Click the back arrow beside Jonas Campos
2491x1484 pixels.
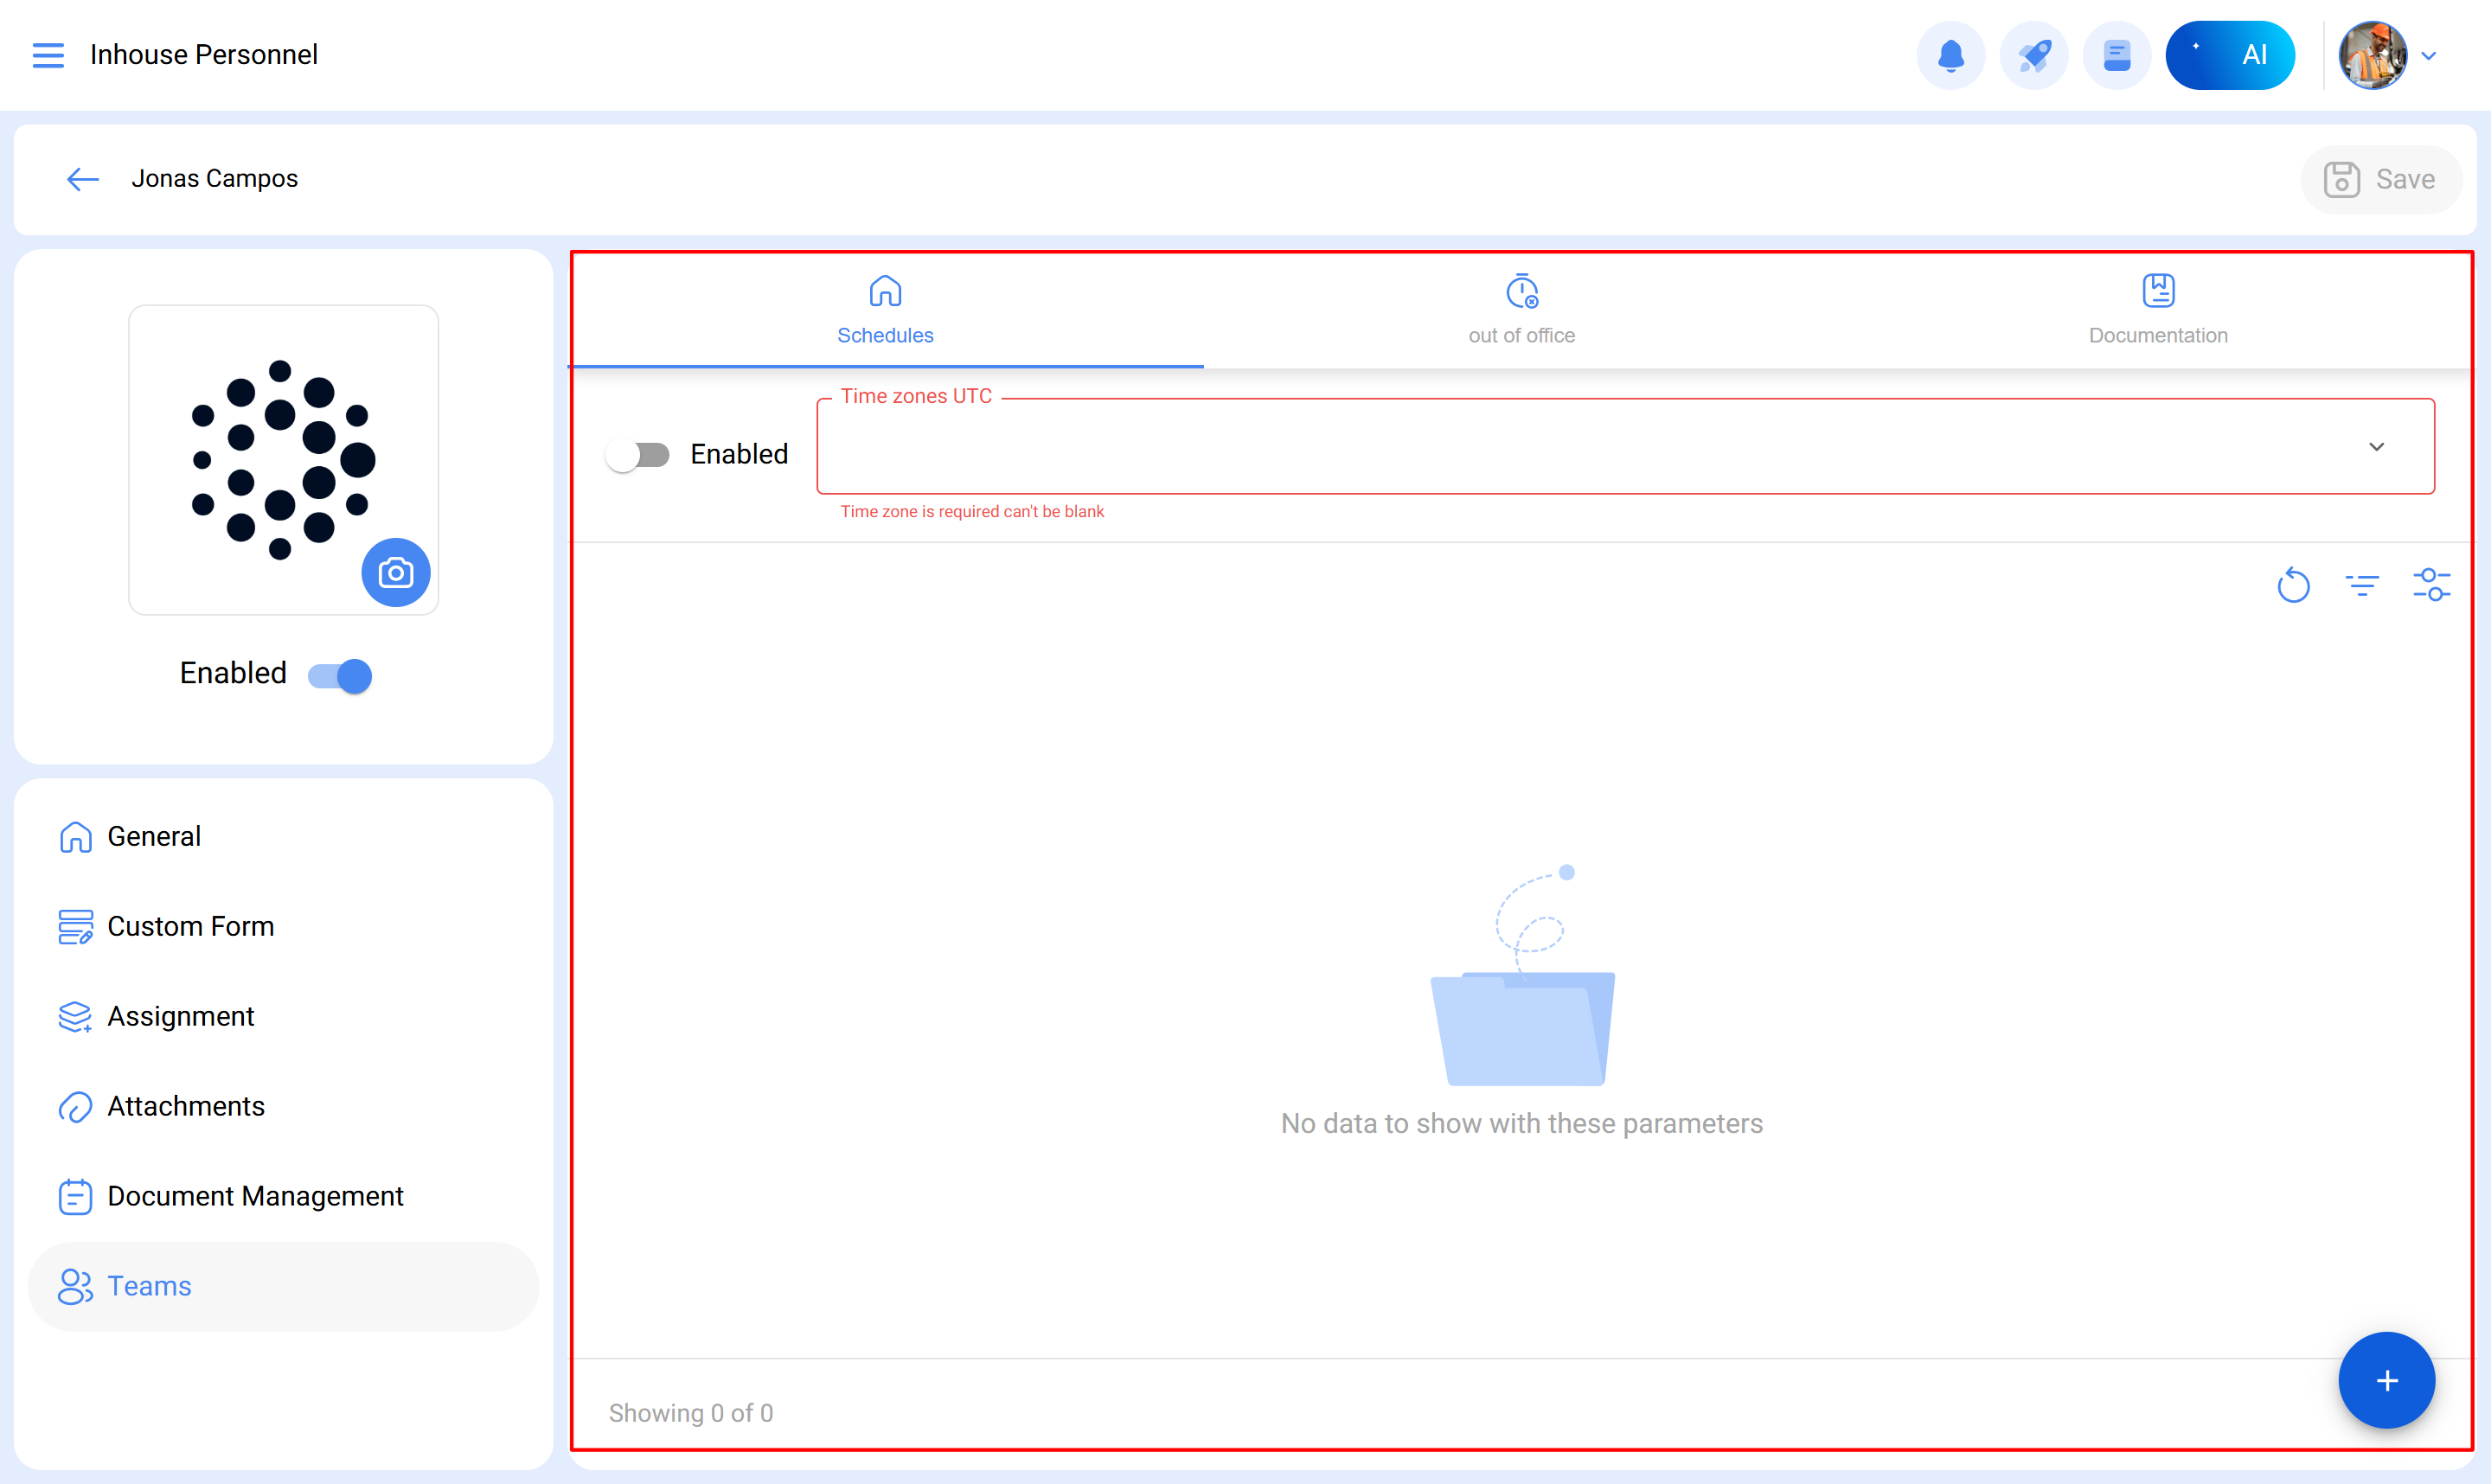pyautogui.click(x=82, y=179)
